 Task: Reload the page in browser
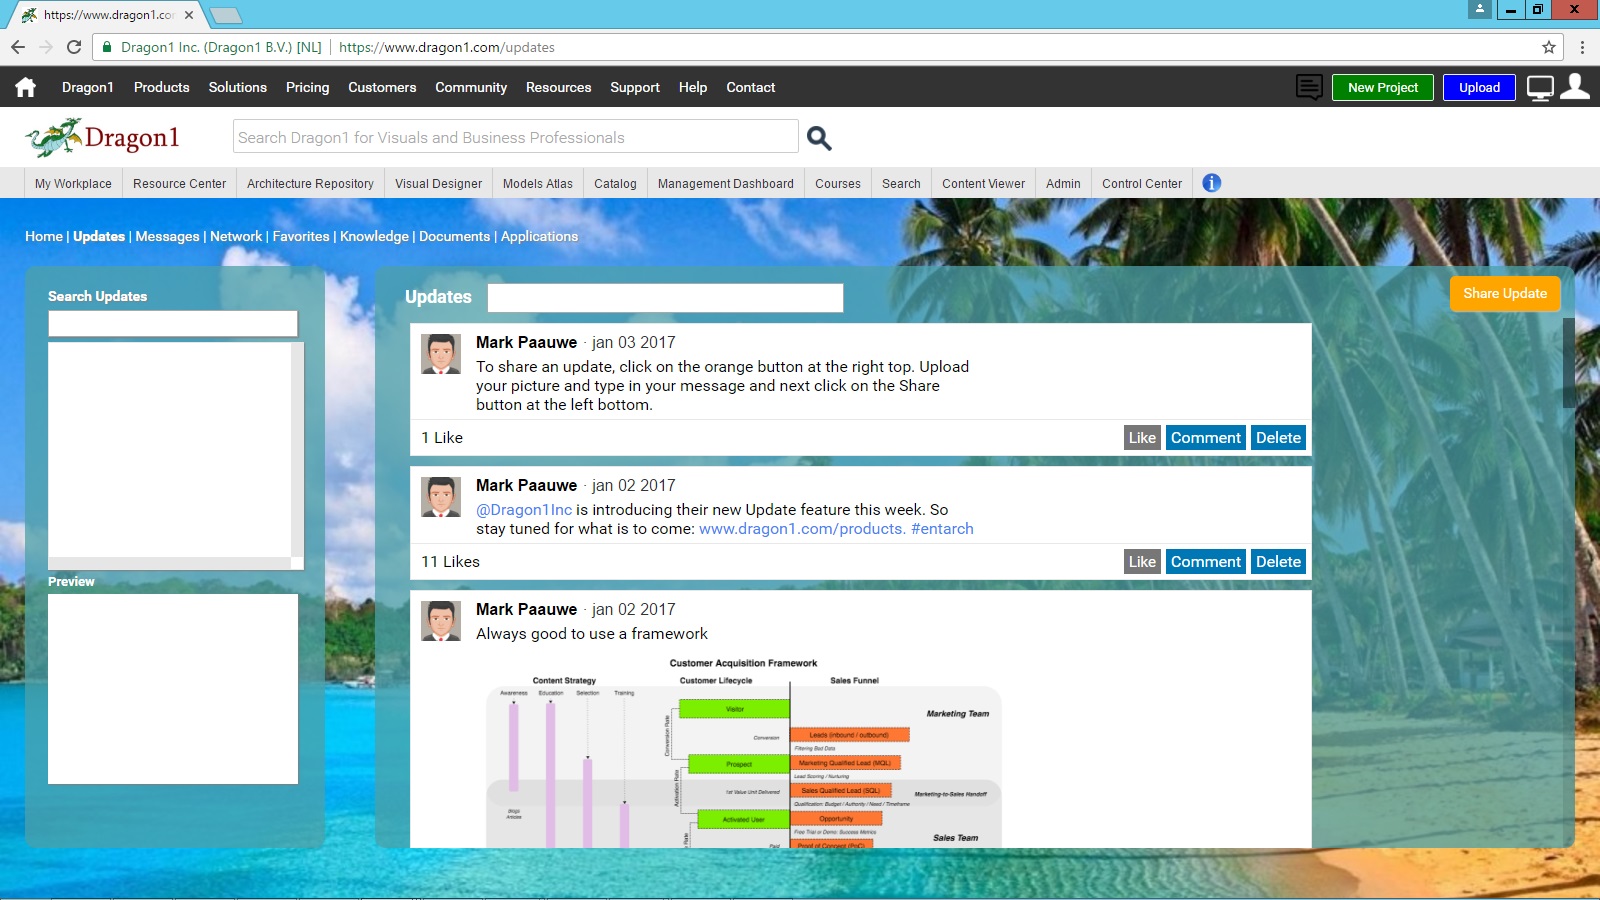pyautogui.click(x=74, y=47)
